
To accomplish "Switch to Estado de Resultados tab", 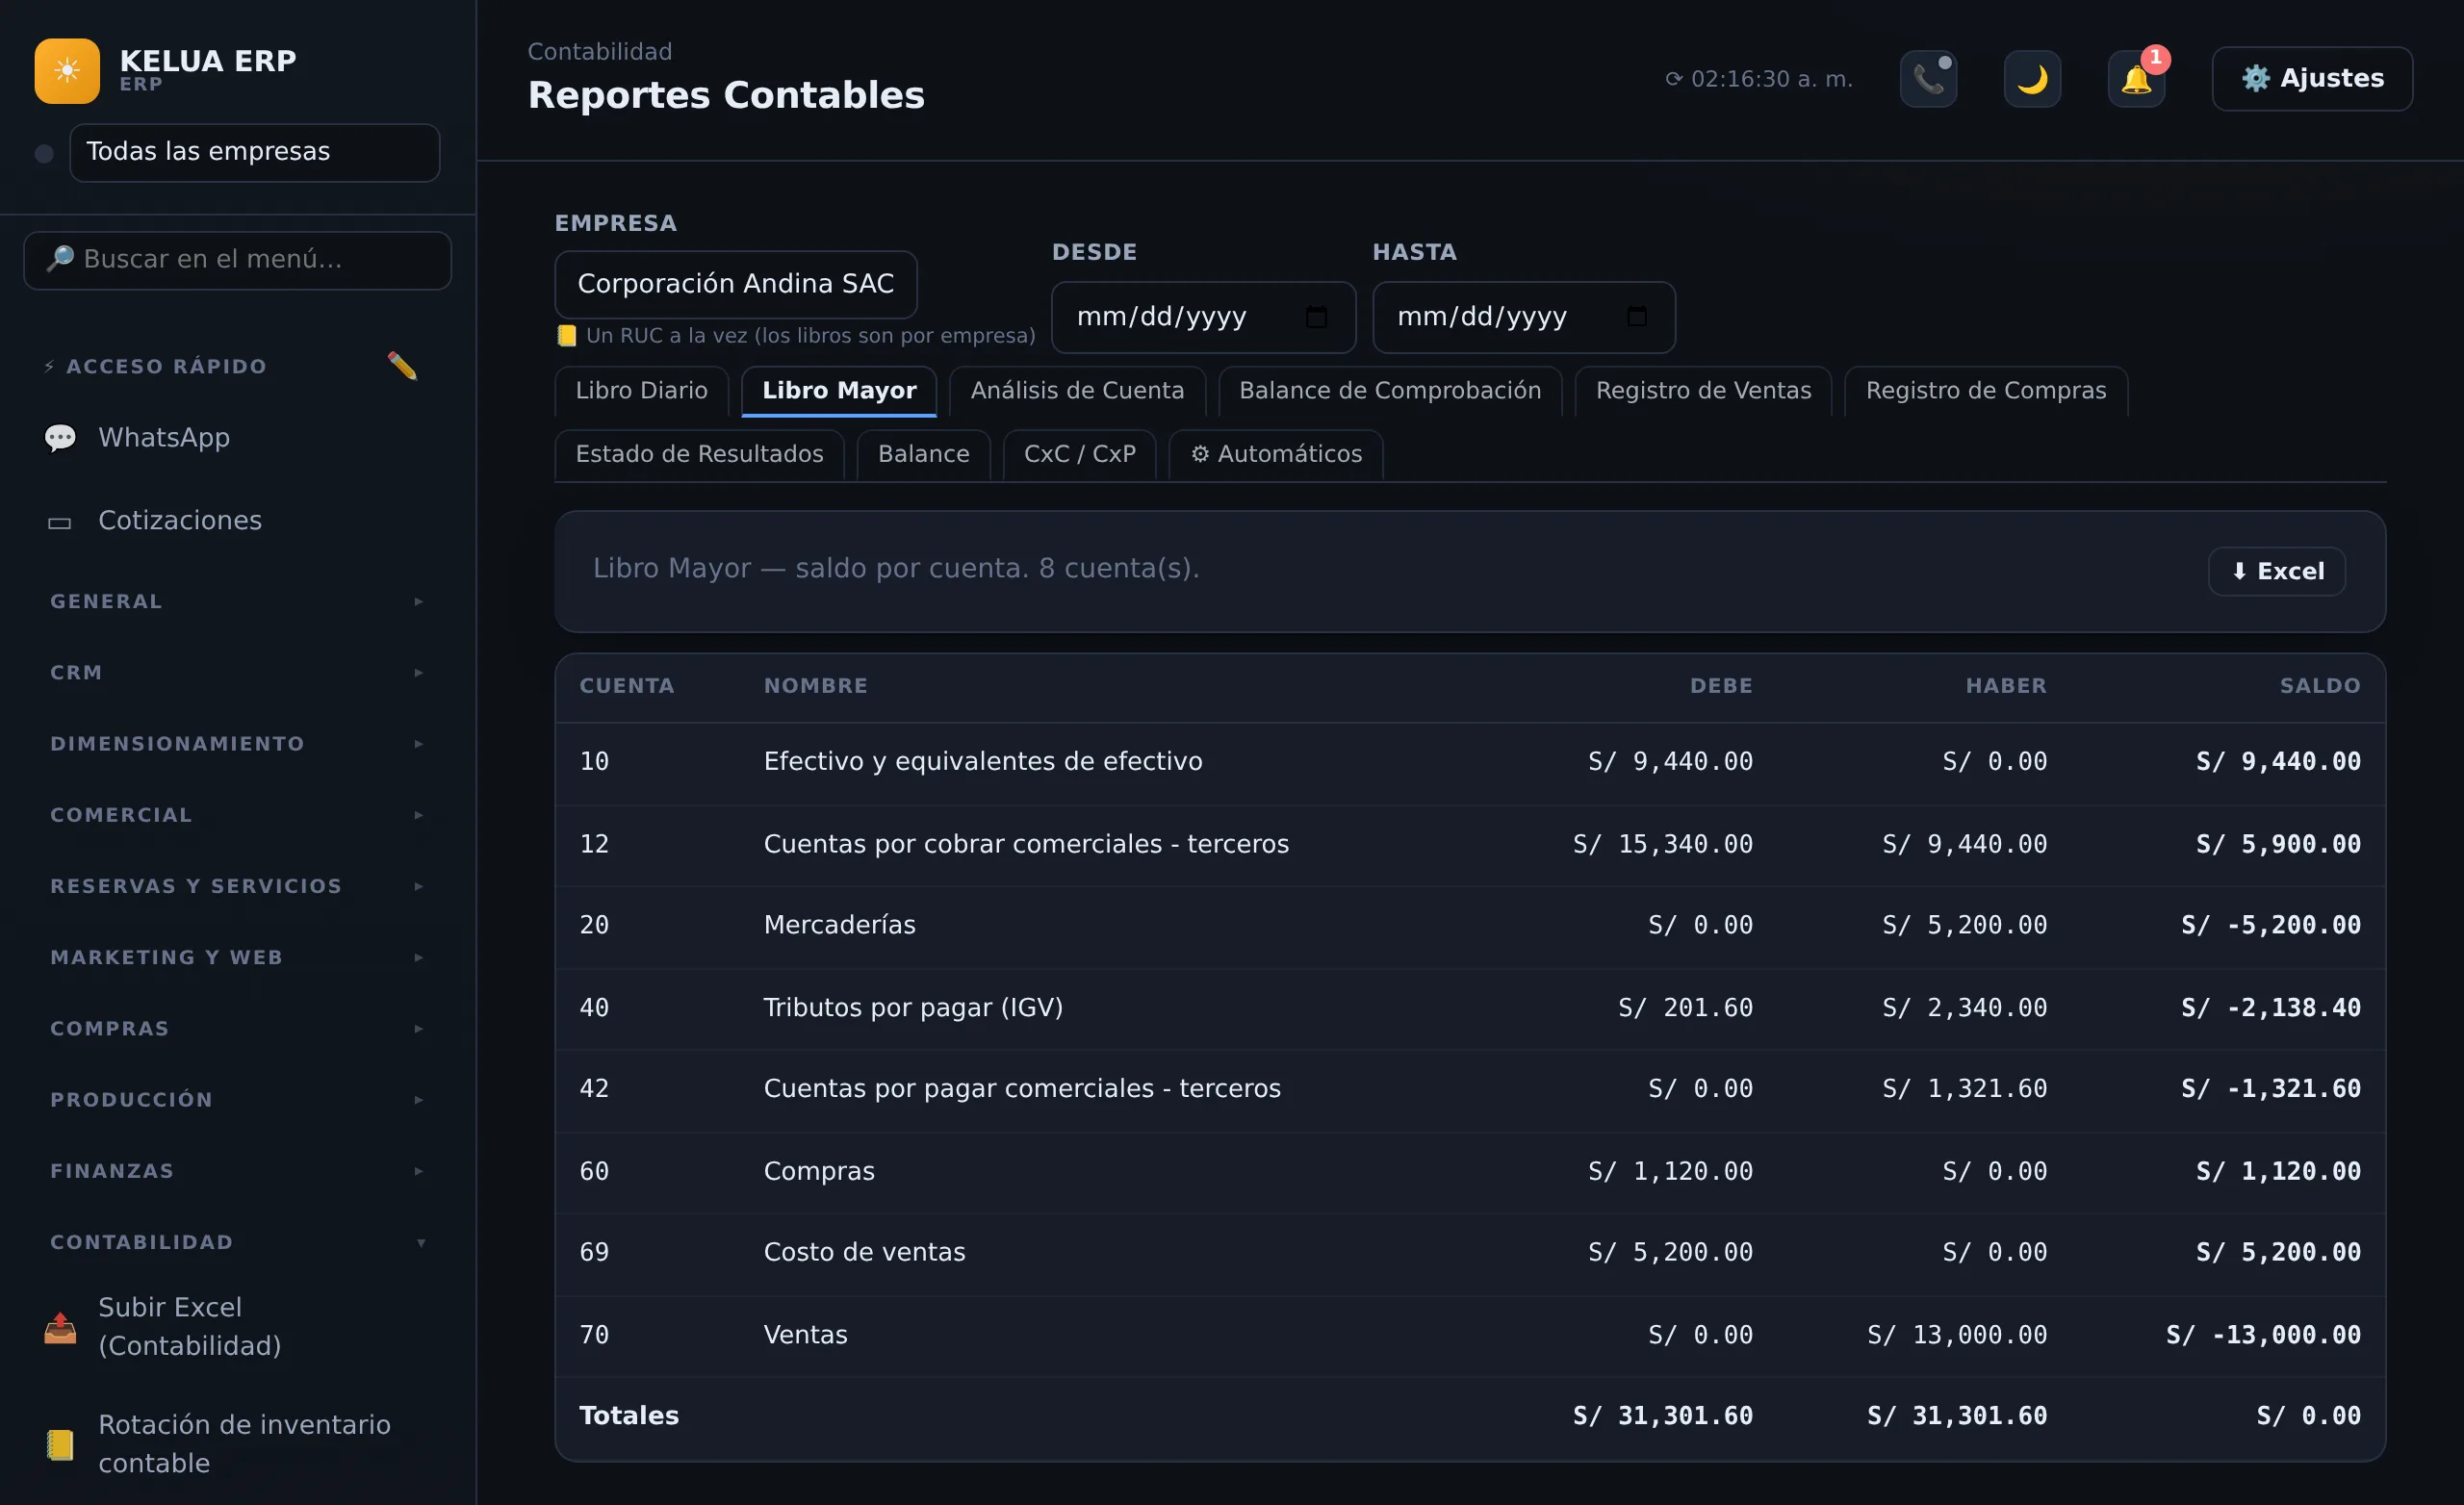I will 699,454.
